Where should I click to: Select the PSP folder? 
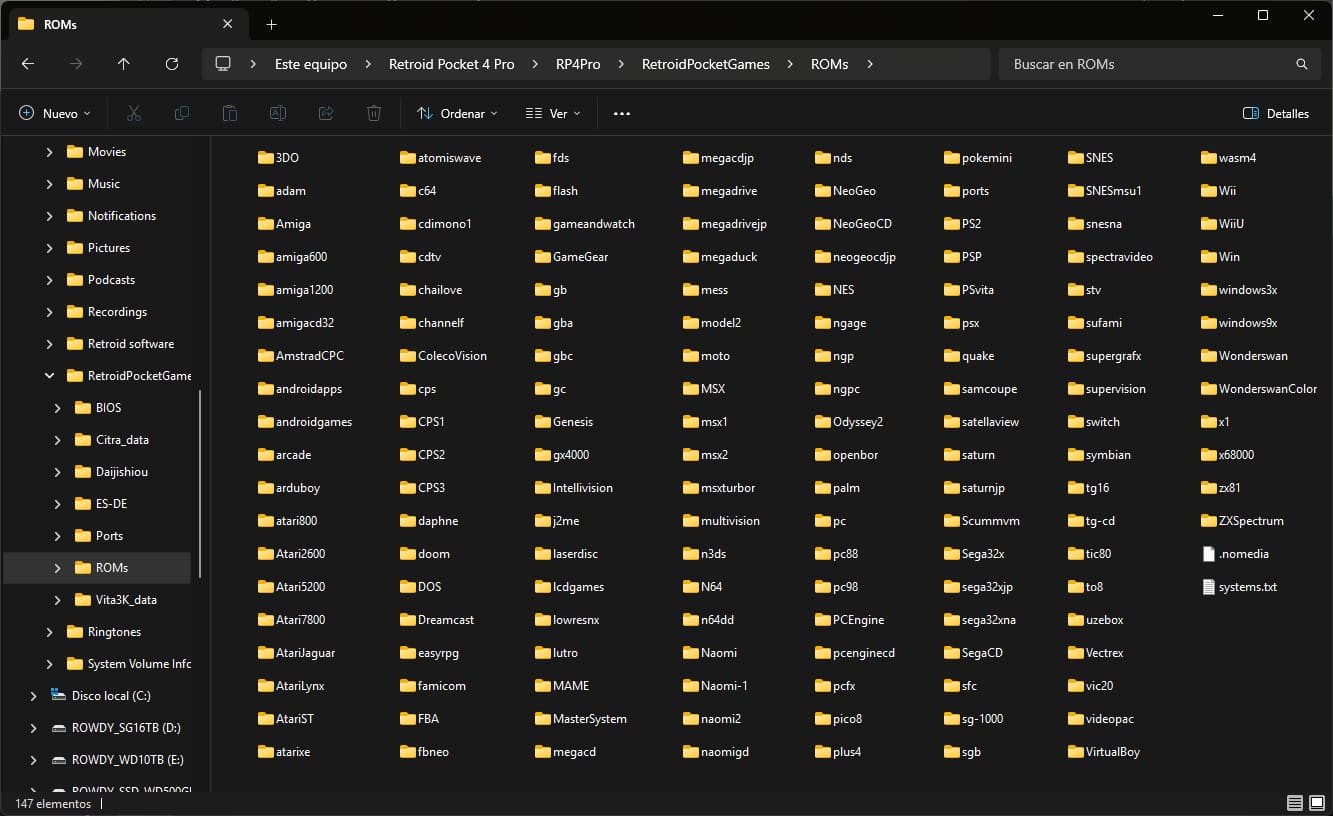tap(964, 257)
